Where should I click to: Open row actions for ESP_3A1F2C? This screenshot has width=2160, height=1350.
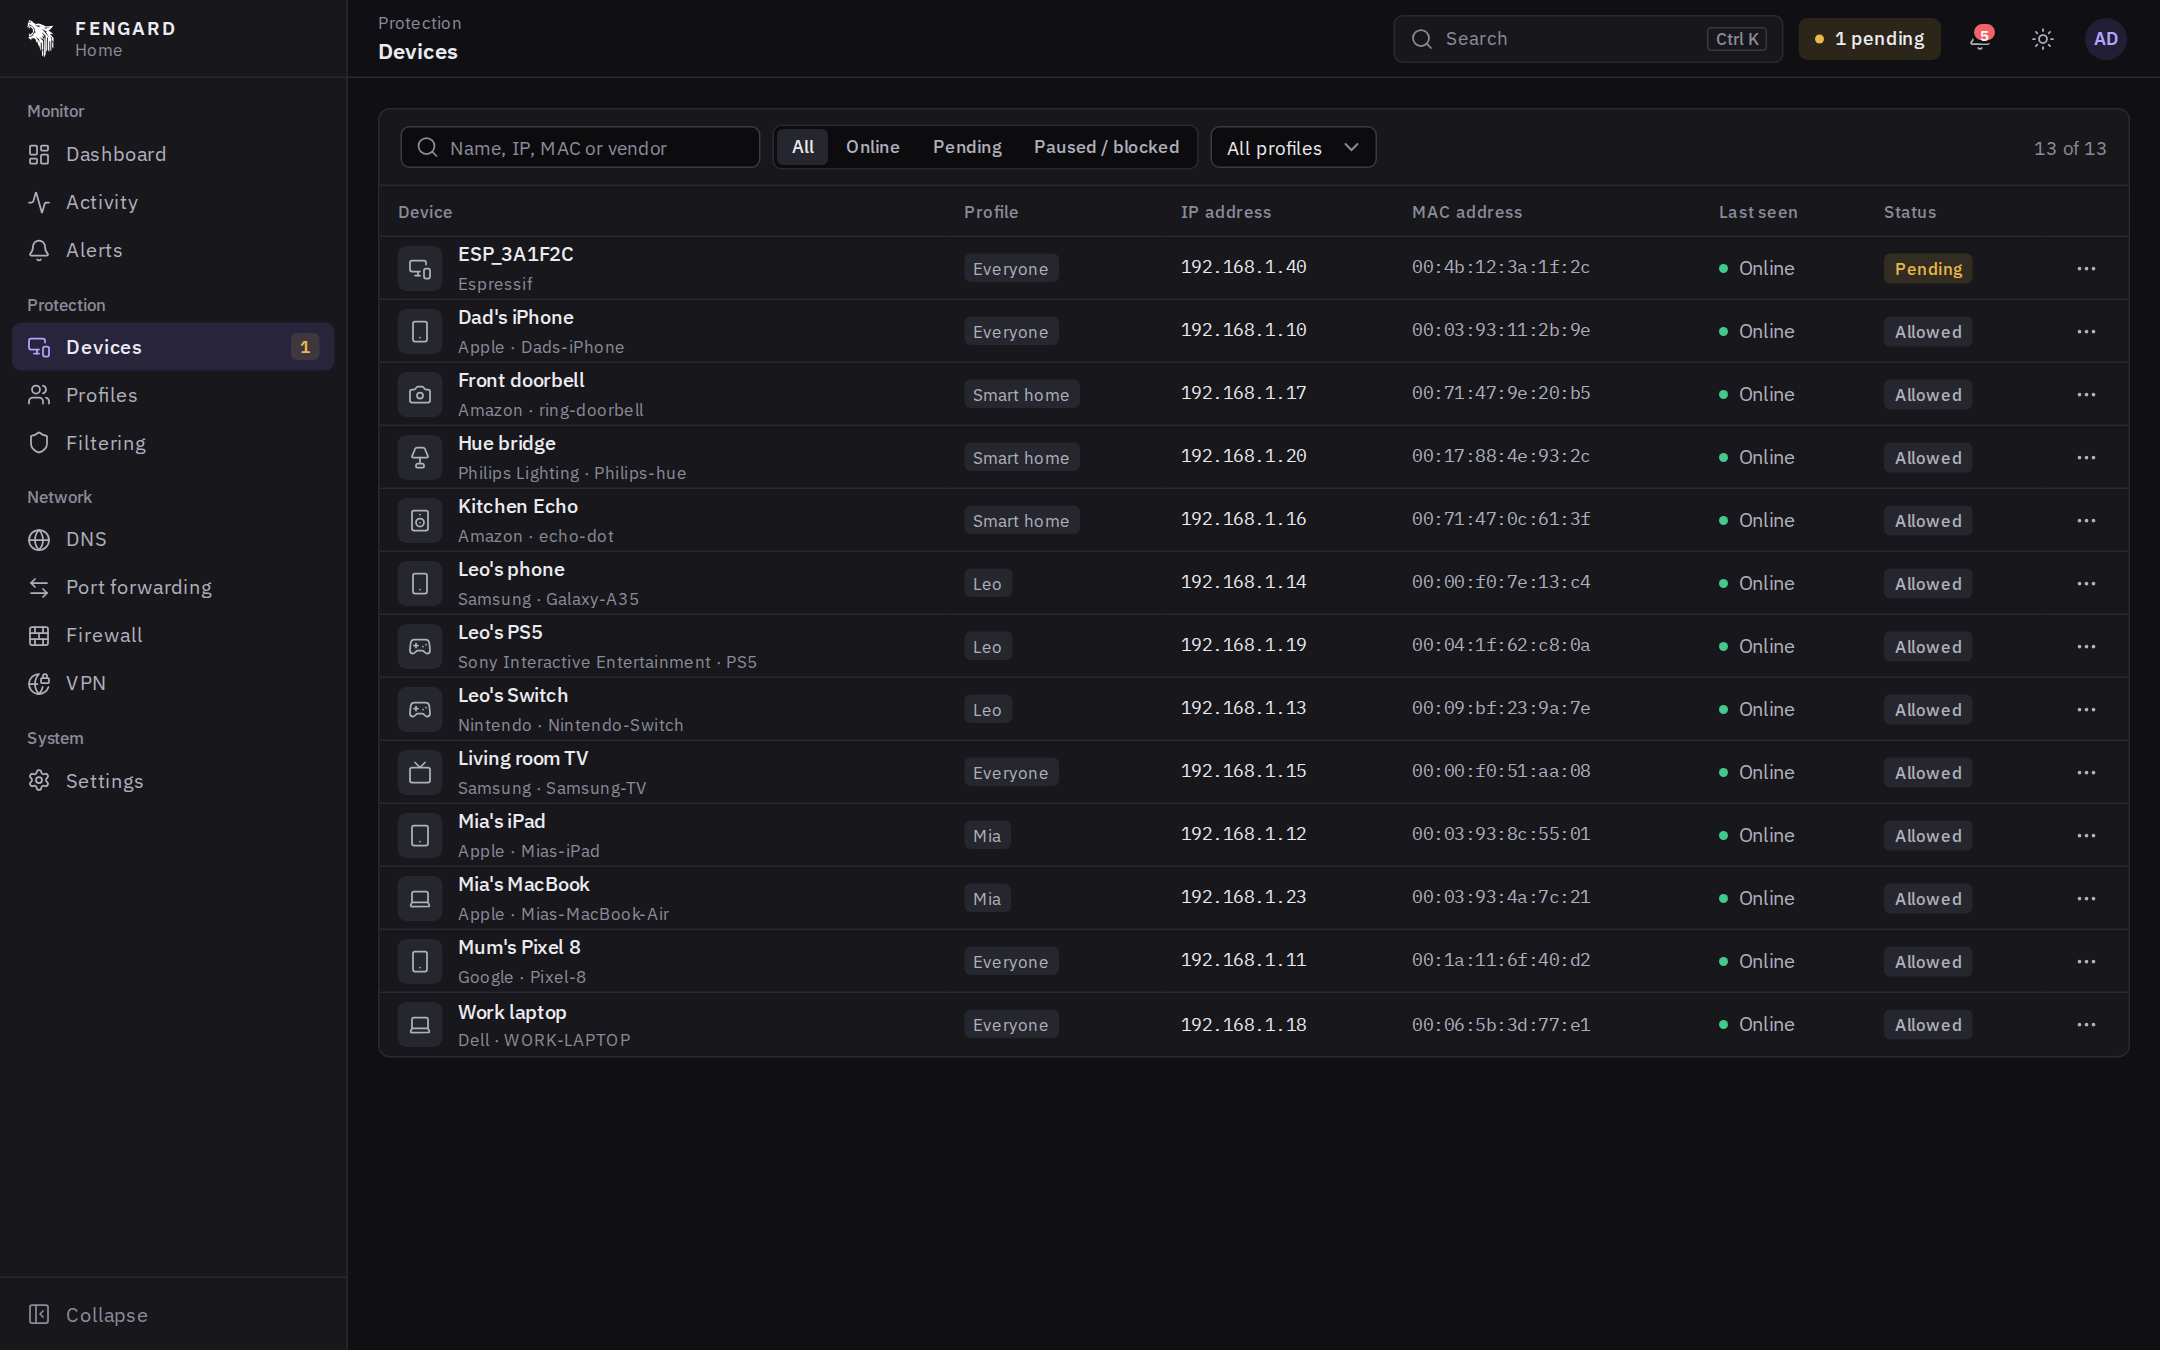point(2086,268)
